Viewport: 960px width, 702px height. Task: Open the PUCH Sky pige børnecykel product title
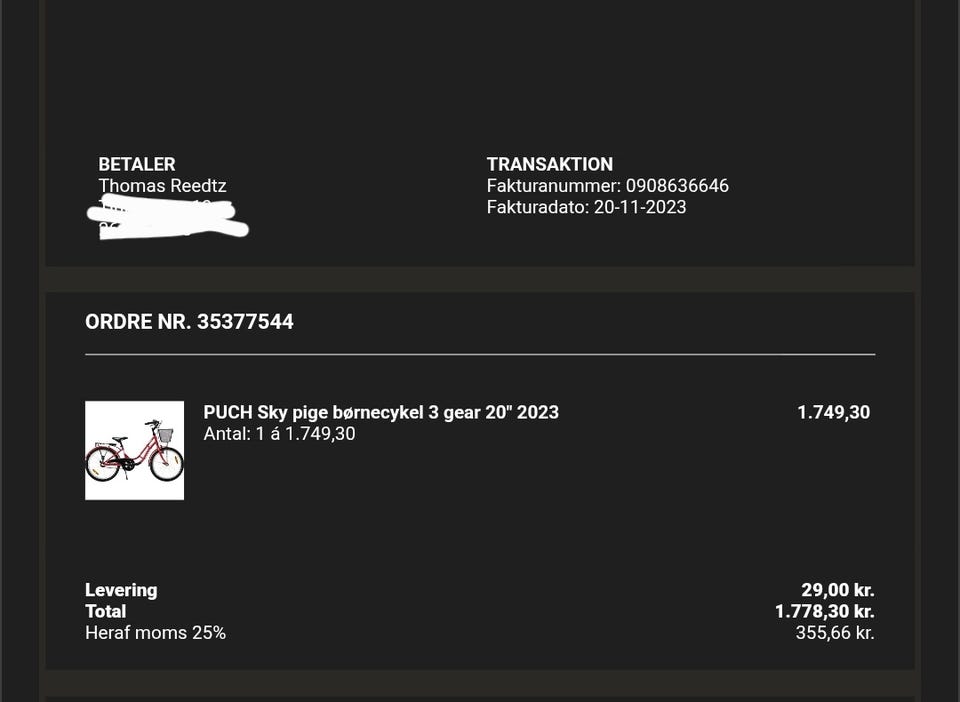pos(381,412)
